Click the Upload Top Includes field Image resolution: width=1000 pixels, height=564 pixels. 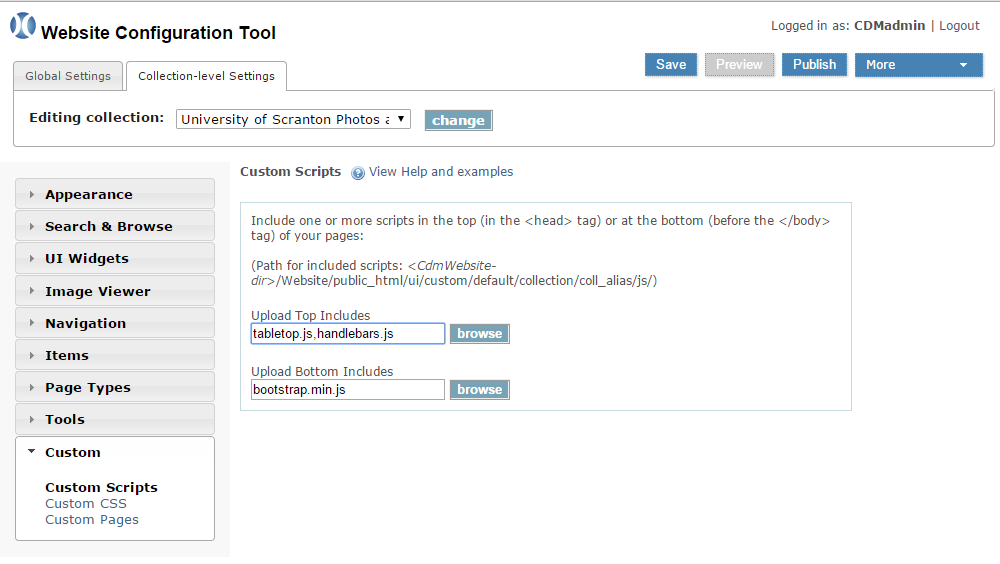pos(348,334)
